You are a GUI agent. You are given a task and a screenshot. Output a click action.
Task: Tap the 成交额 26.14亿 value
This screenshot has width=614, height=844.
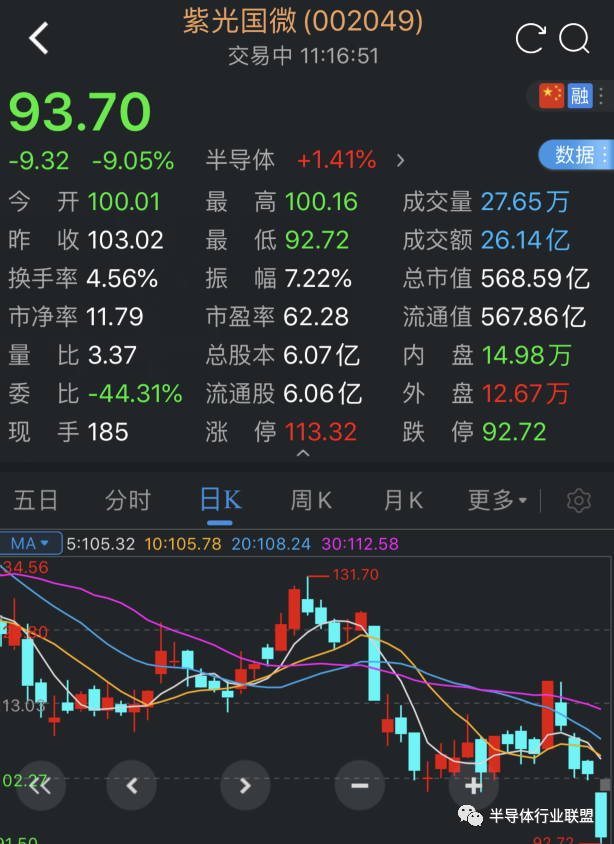click(x=525, y=240)
